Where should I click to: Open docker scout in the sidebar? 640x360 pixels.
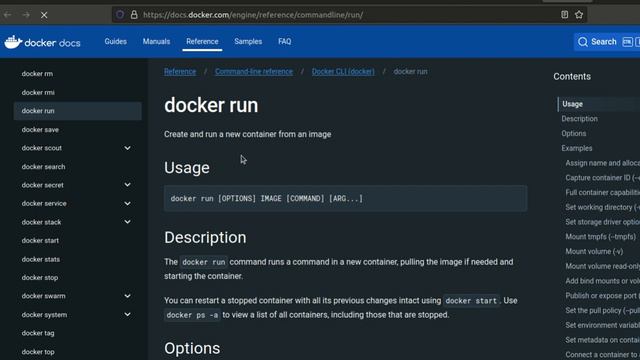tap(42, 148)
